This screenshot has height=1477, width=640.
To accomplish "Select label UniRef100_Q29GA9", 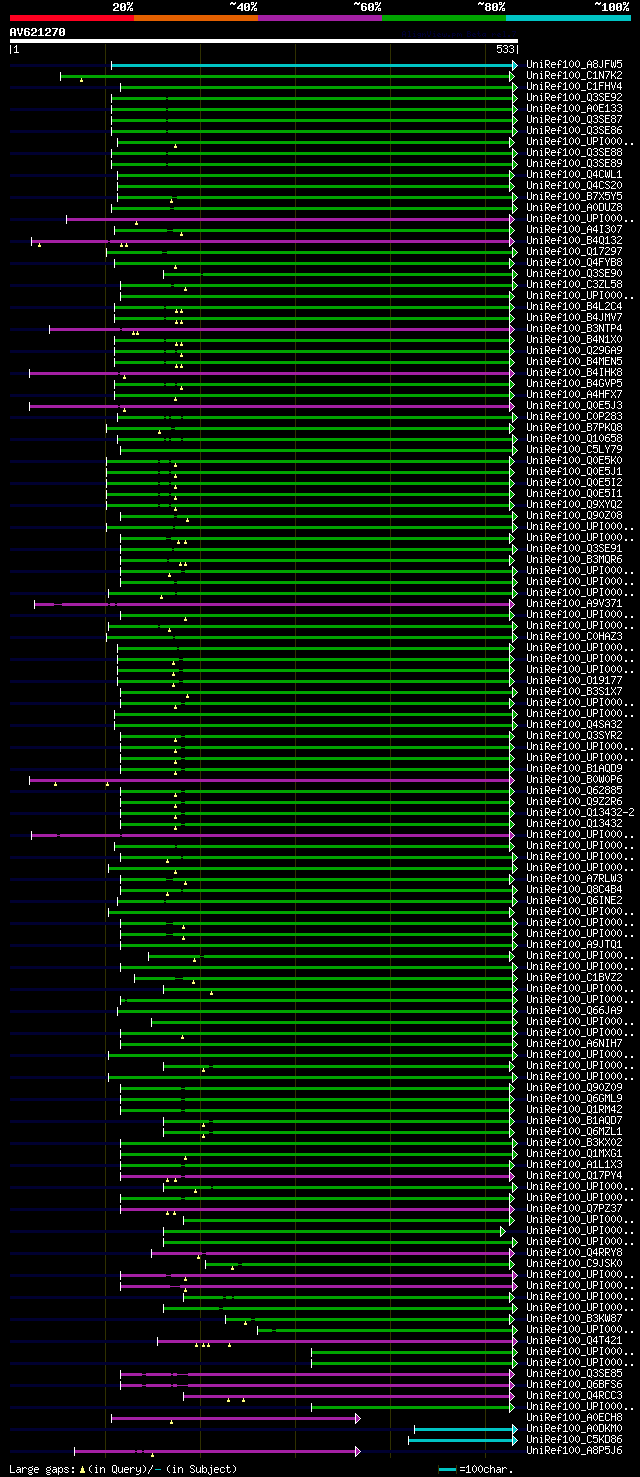I will pos(574,350).
